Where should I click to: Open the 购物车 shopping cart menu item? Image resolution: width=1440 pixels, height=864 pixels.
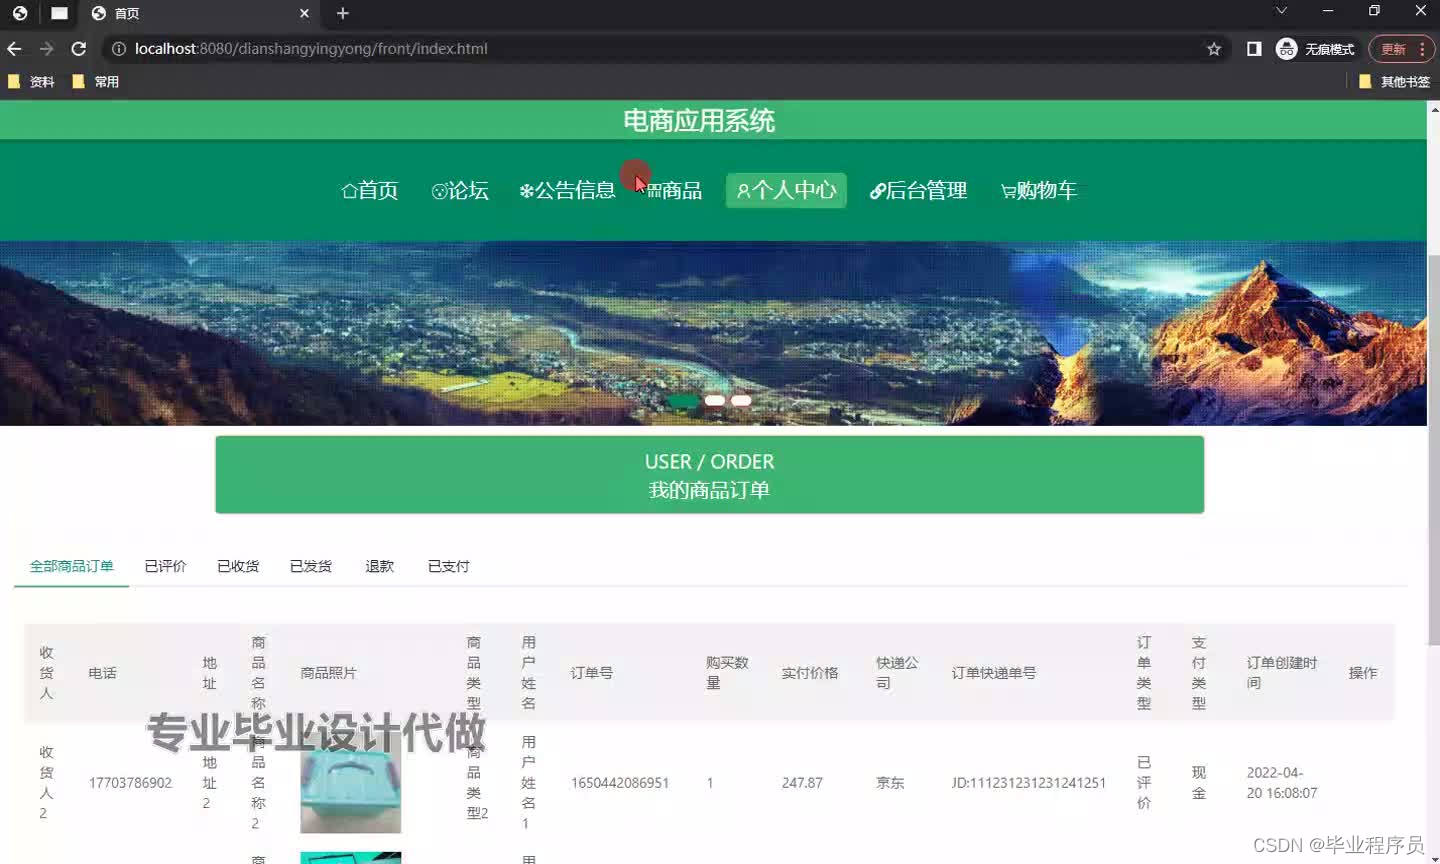point(1039,190)
